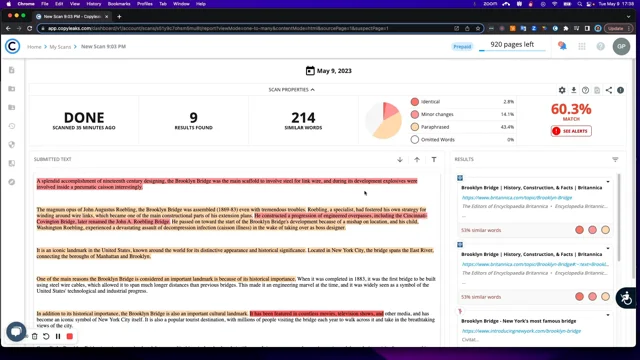
Task: Toggle identical red dot on second Britannica result
Action: click(x=579, y=297)
